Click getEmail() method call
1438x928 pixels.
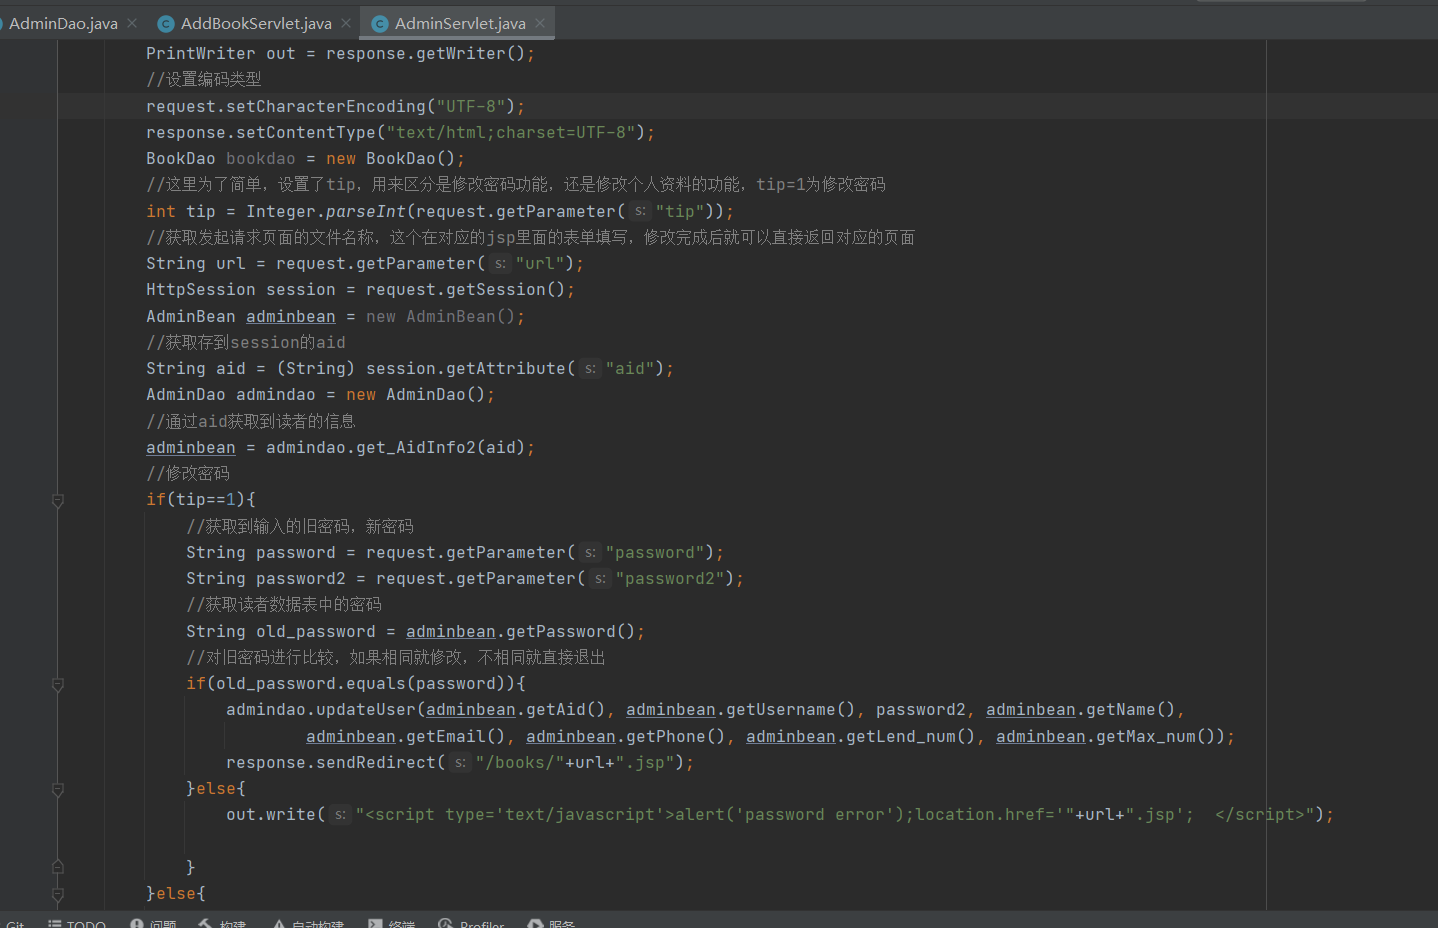455,736
